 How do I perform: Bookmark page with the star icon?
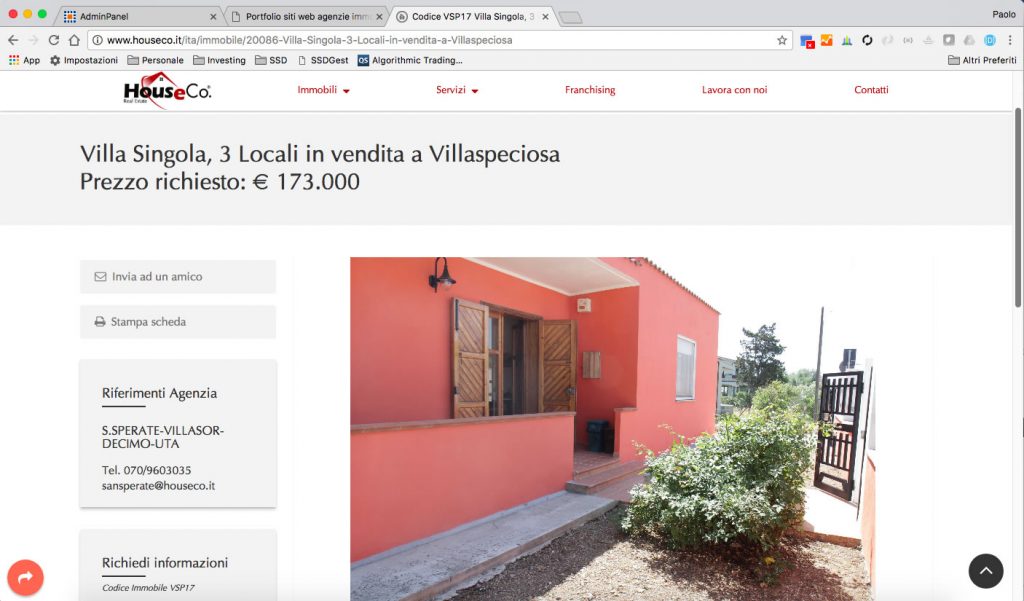[x=782, y=41]
